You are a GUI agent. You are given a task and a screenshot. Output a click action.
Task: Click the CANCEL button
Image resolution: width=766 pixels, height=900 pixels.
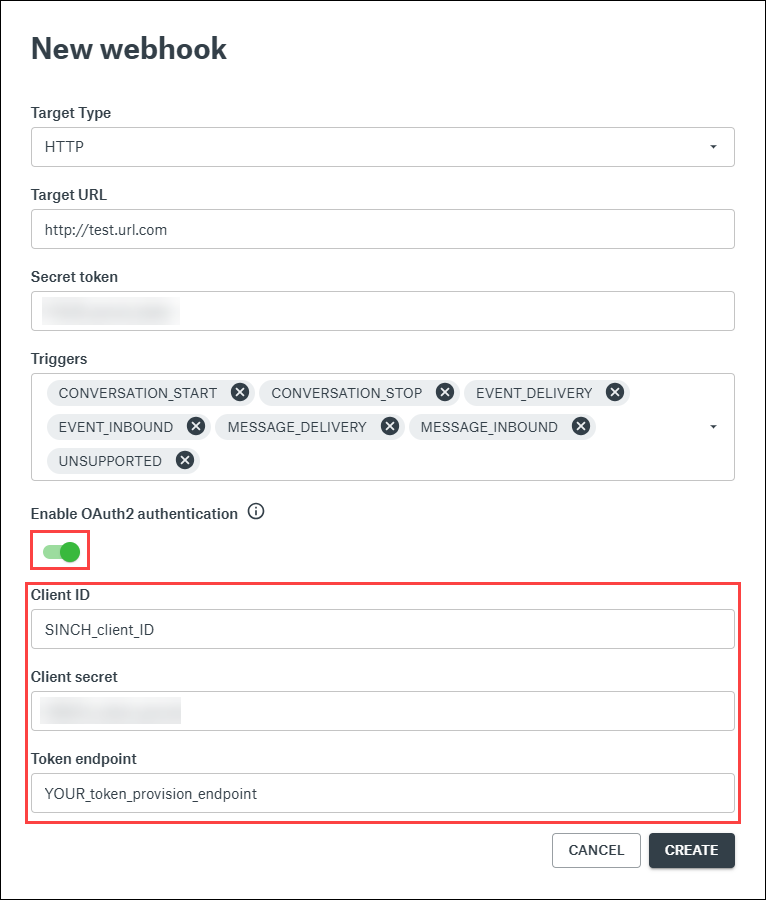[596, 850]
